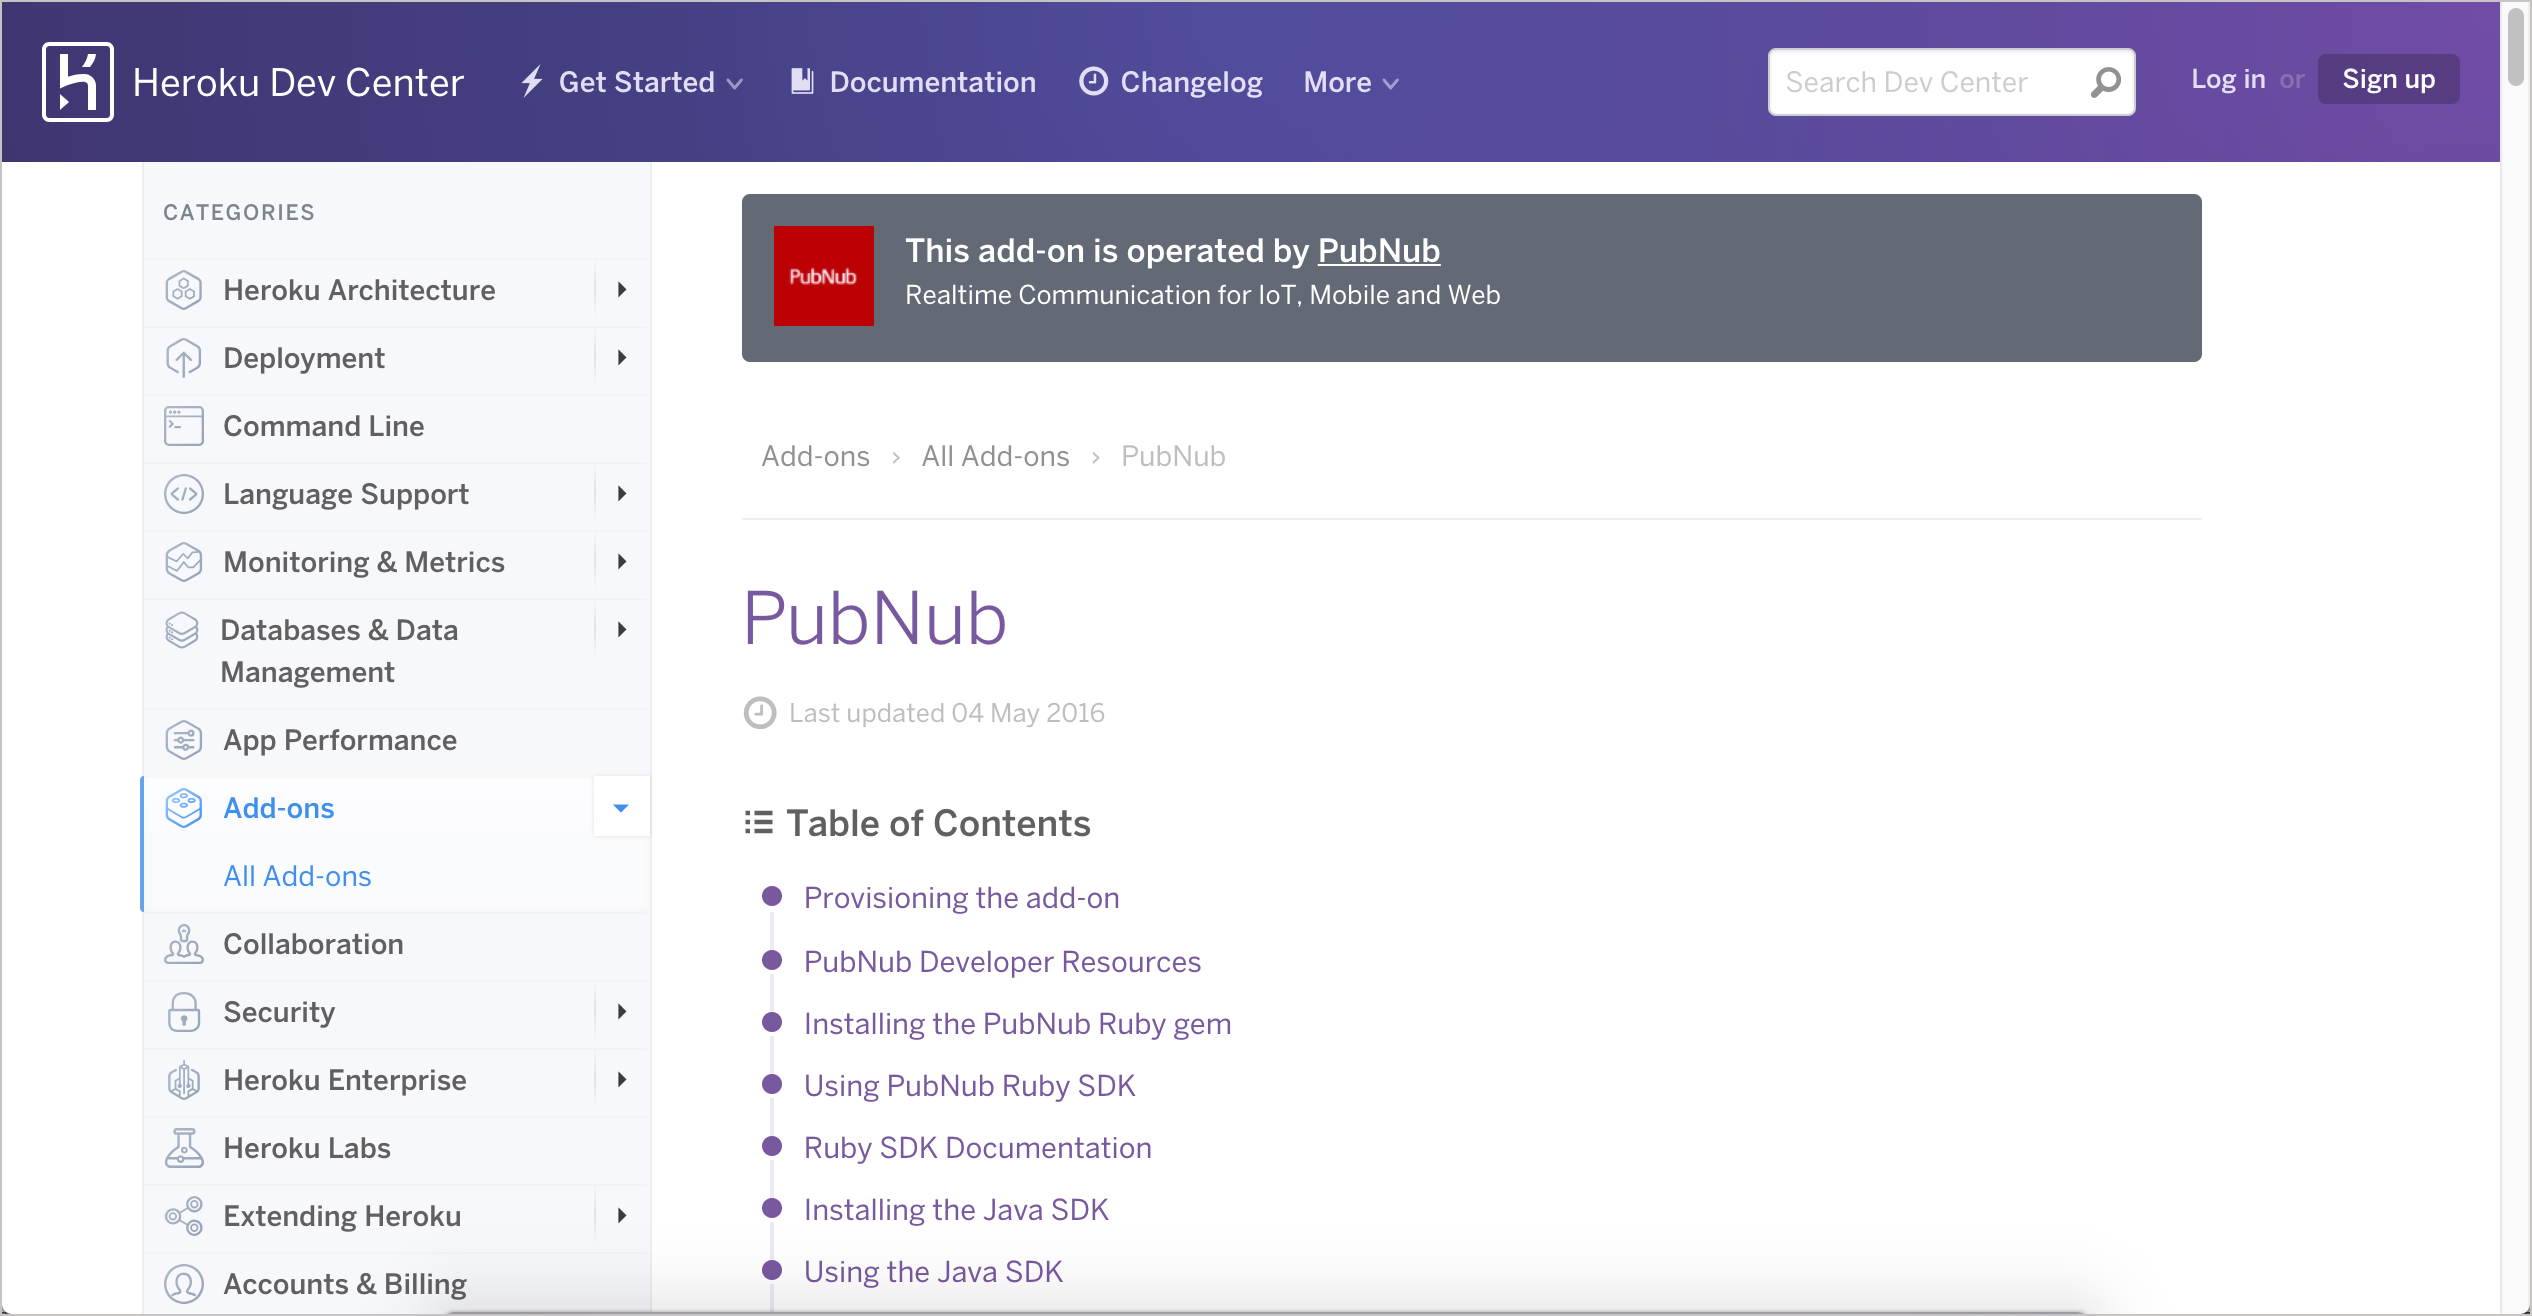The width and height of the screenshot is (2532, 1316).
Task: Click the Deployment upload arrow icon
Action: (x=184, y=358)
